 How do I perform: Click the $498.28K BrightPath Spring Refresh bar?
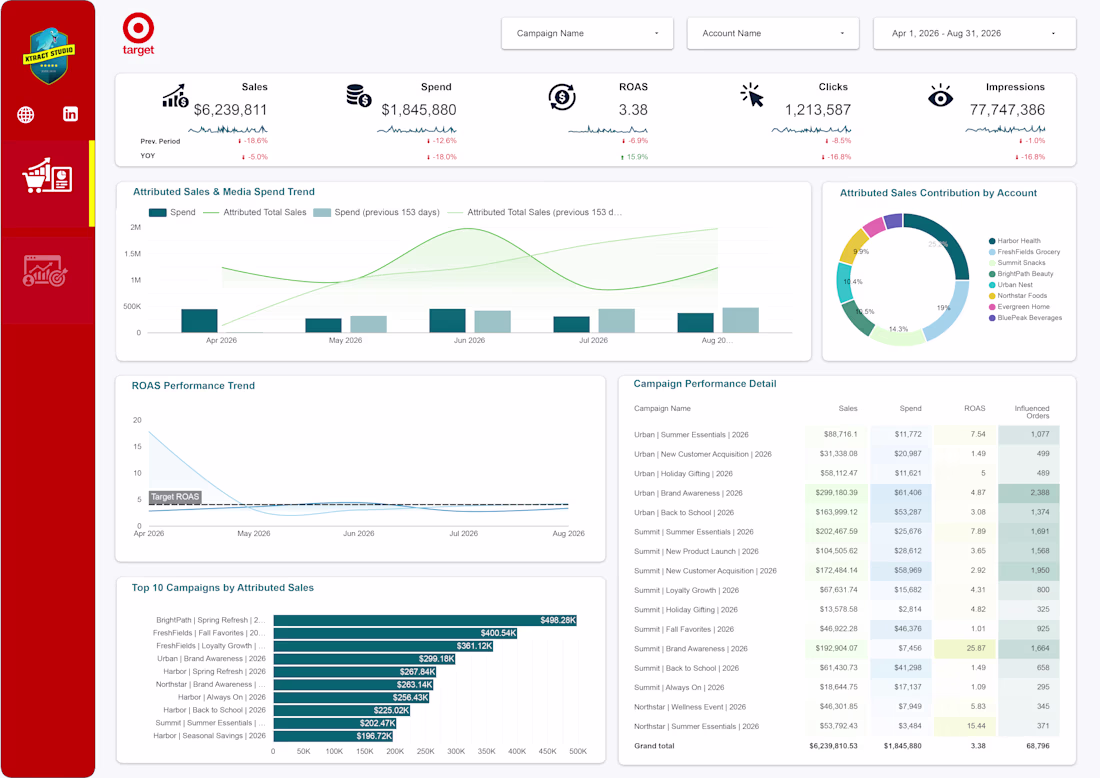pyautogui.click(x=425, y=620)
